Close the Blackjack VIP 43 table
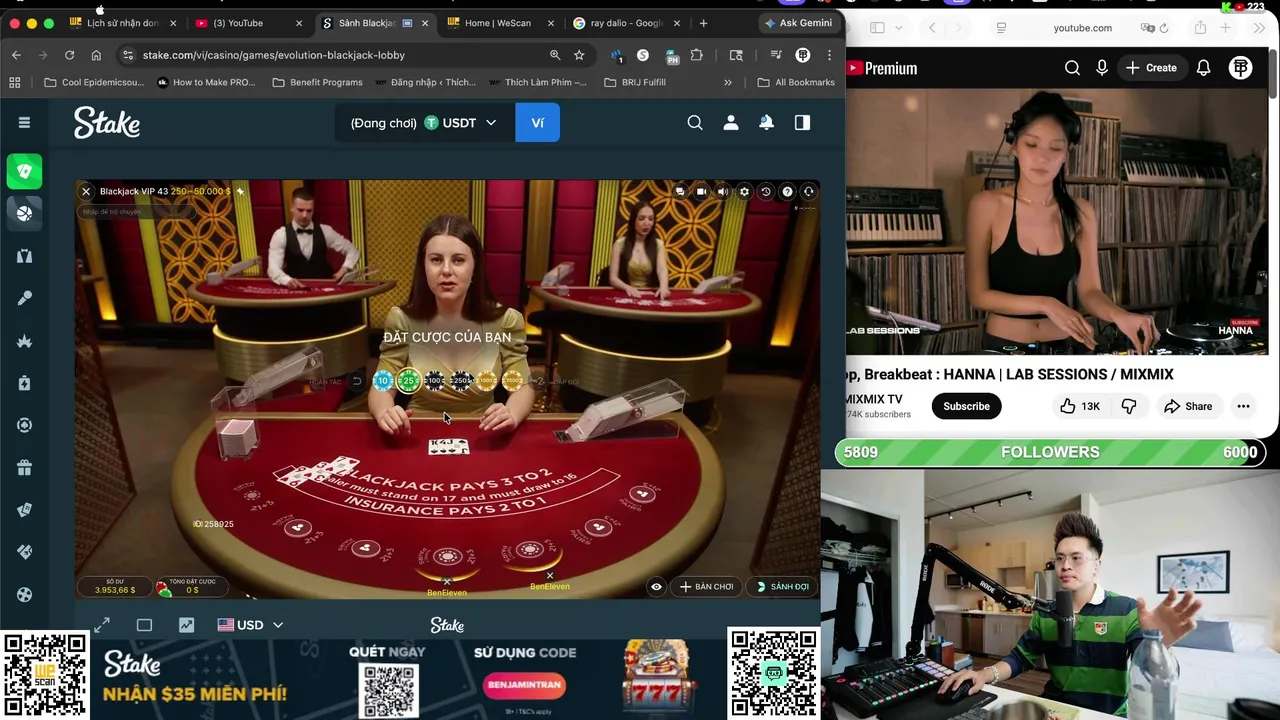This screenshot has width=1280, height=720. tap(86, 191)
